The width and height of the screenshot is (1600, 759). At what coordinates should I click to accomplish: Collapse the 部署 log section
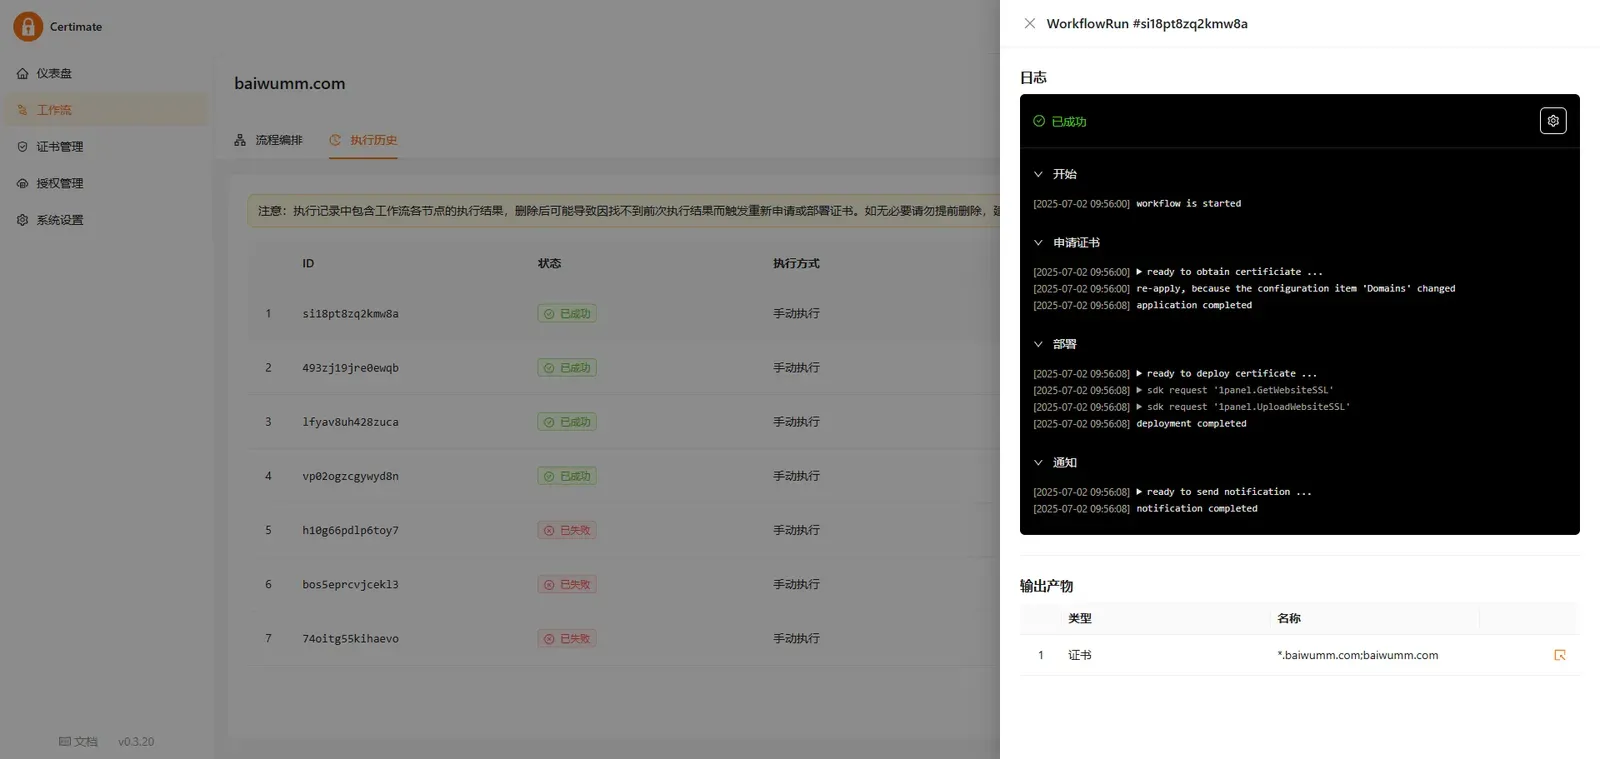1055,344
